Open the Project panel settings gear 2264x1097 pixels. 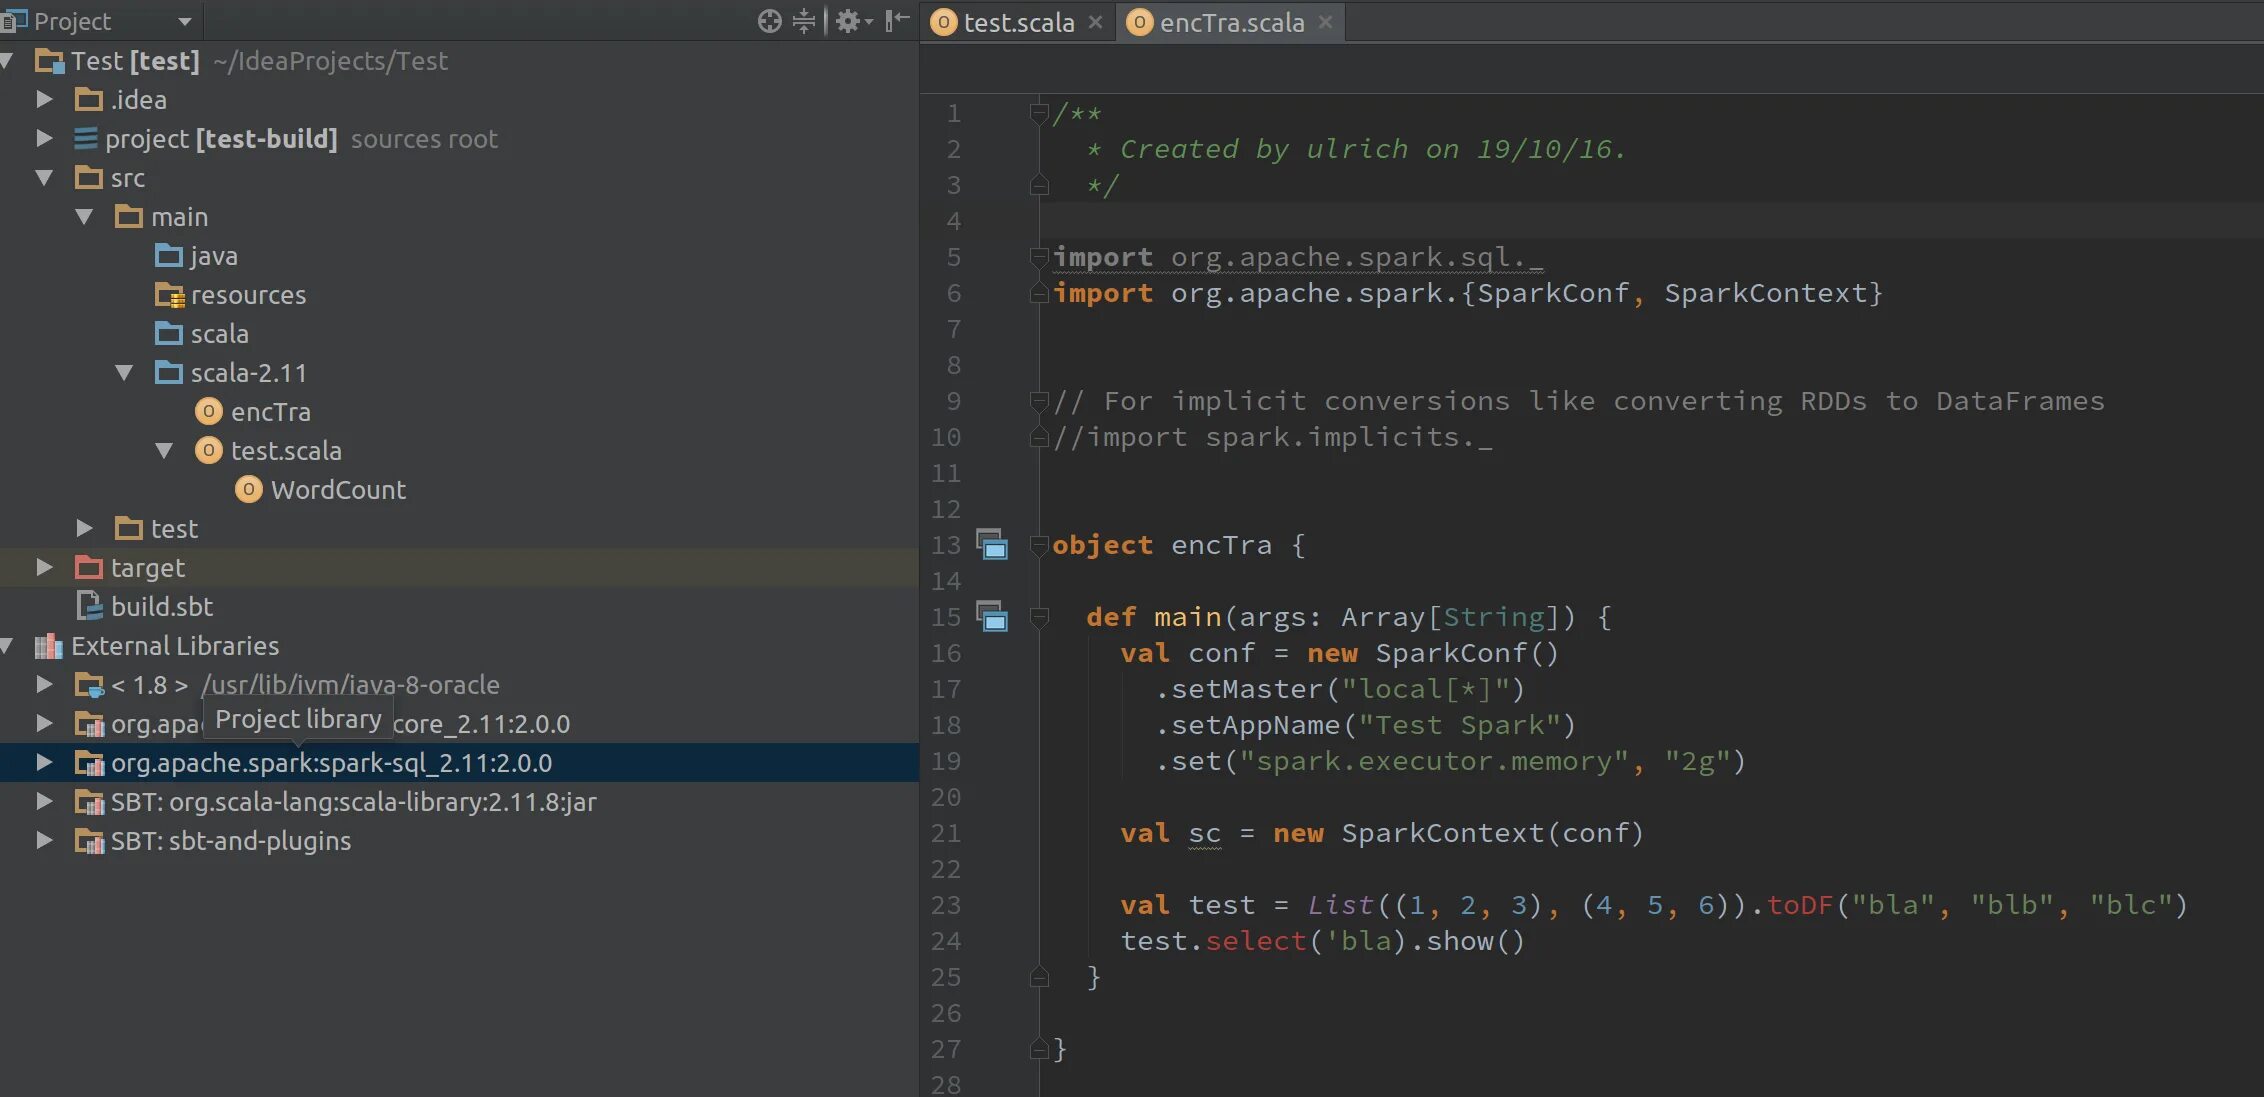(849, 21)
